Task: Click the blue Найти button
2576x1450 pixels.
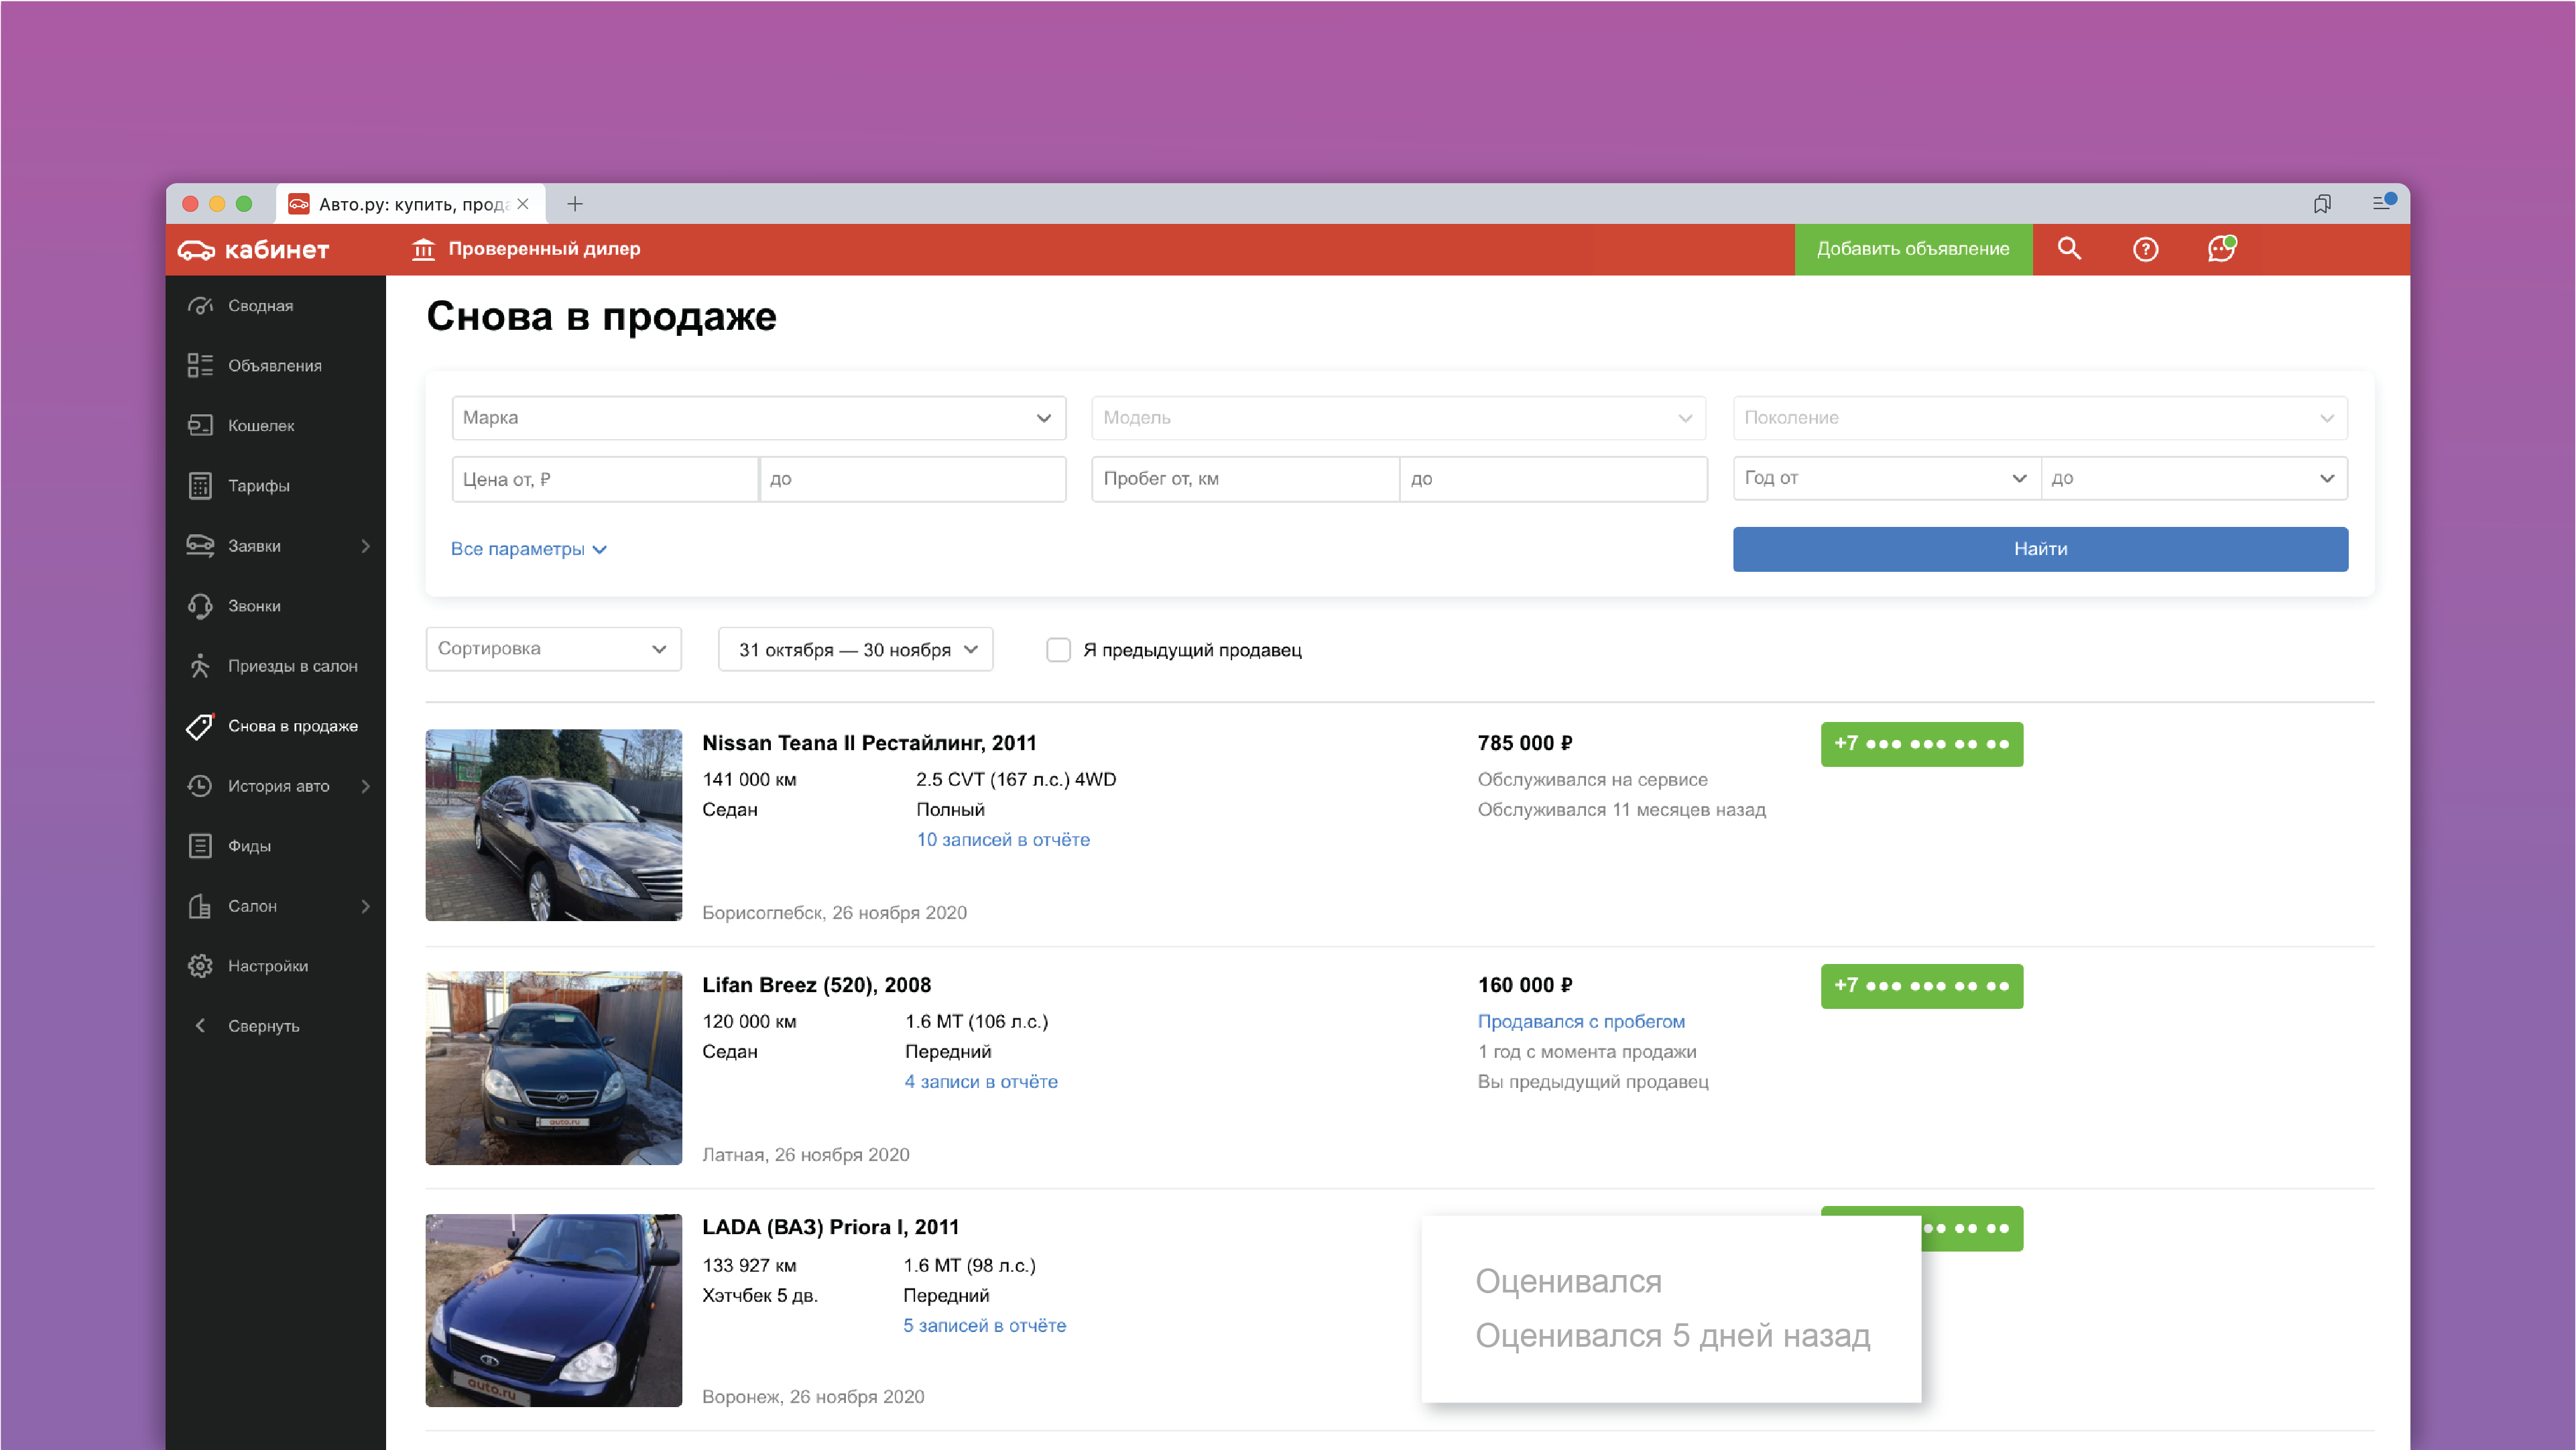Action: click(x=2040, y=549)
